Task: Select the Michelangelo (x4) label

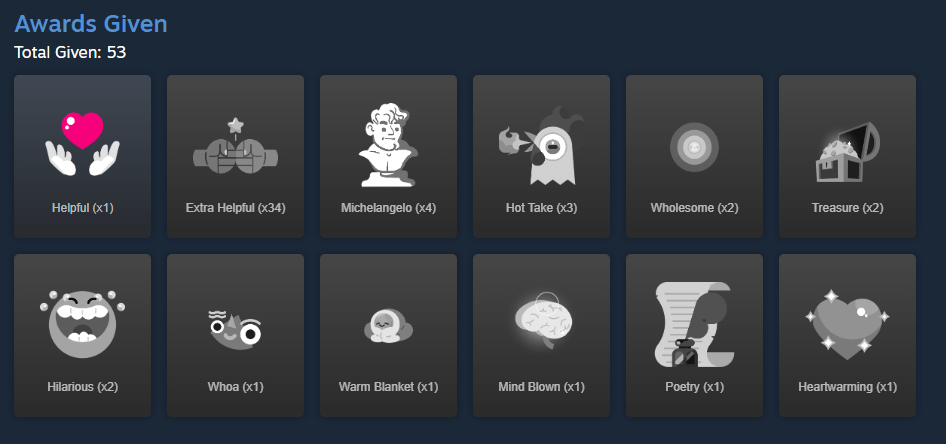Action: [x=389, y=208]
